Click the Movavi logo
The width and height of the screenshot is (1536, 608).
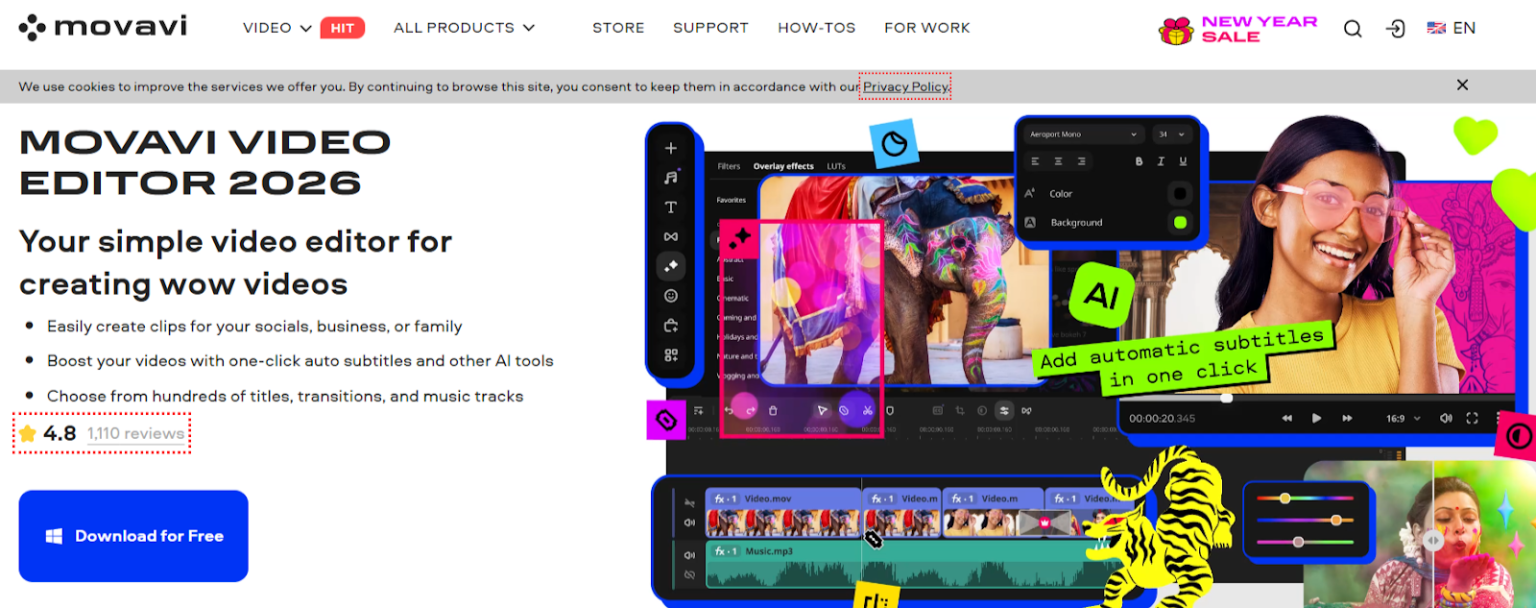coord(102,27)
